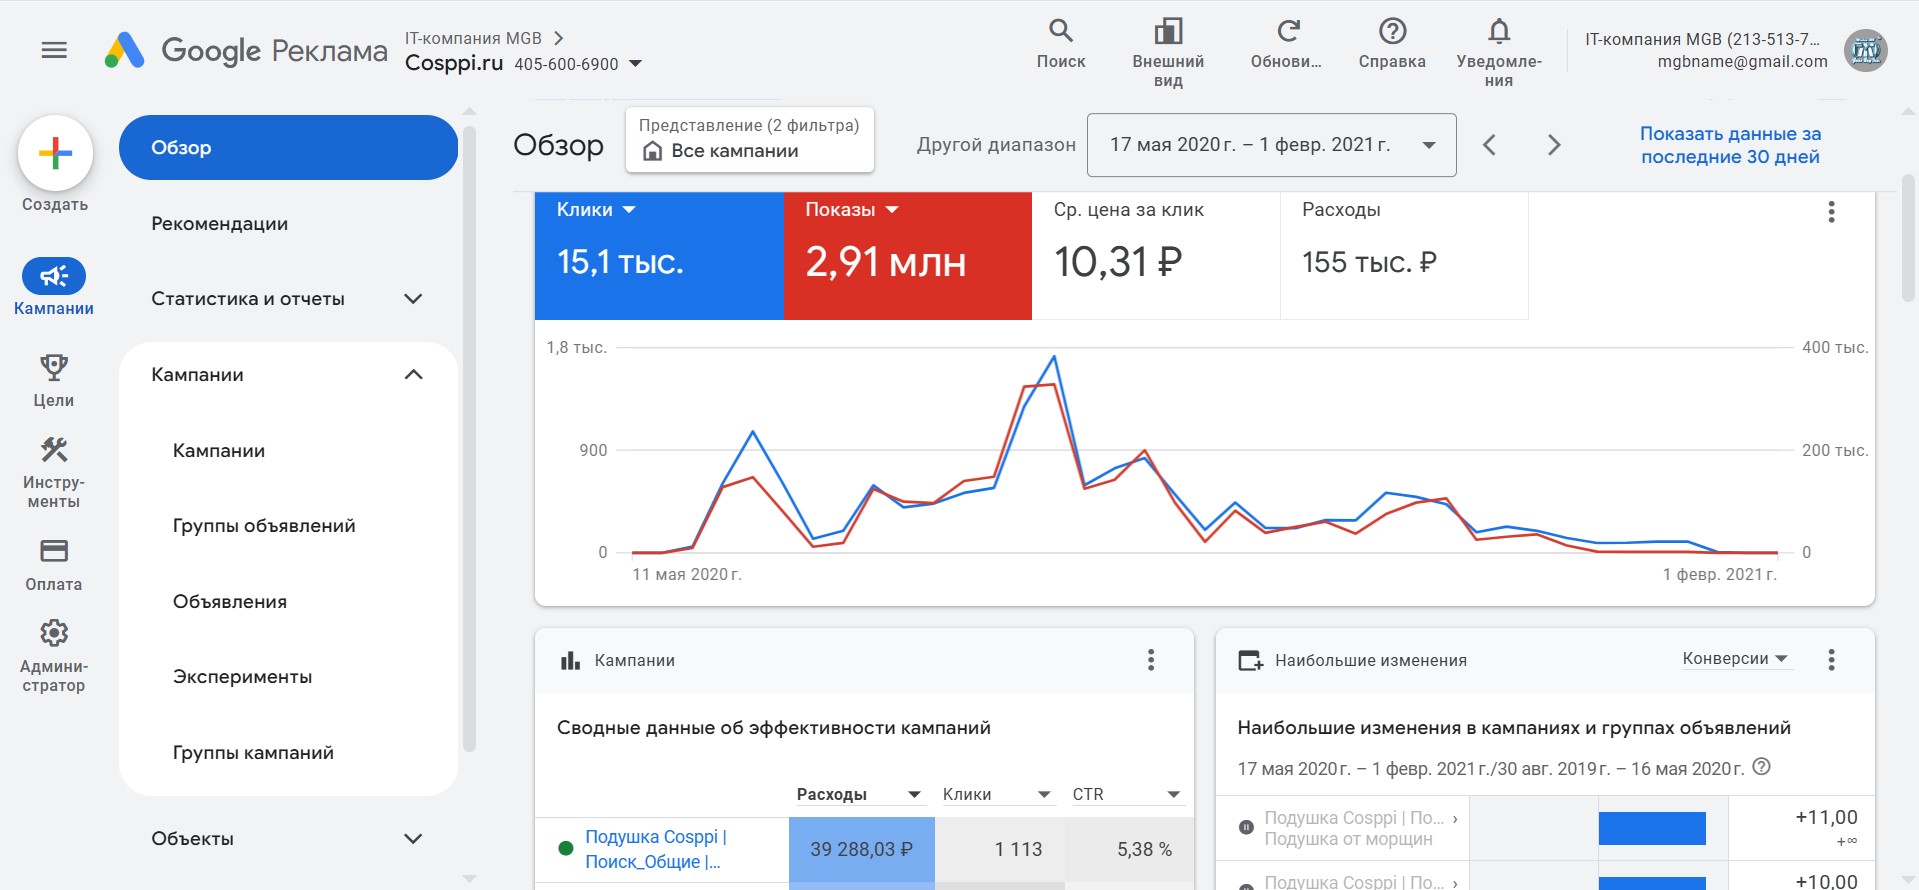Click the Создать plus button

tap(55, 153)
